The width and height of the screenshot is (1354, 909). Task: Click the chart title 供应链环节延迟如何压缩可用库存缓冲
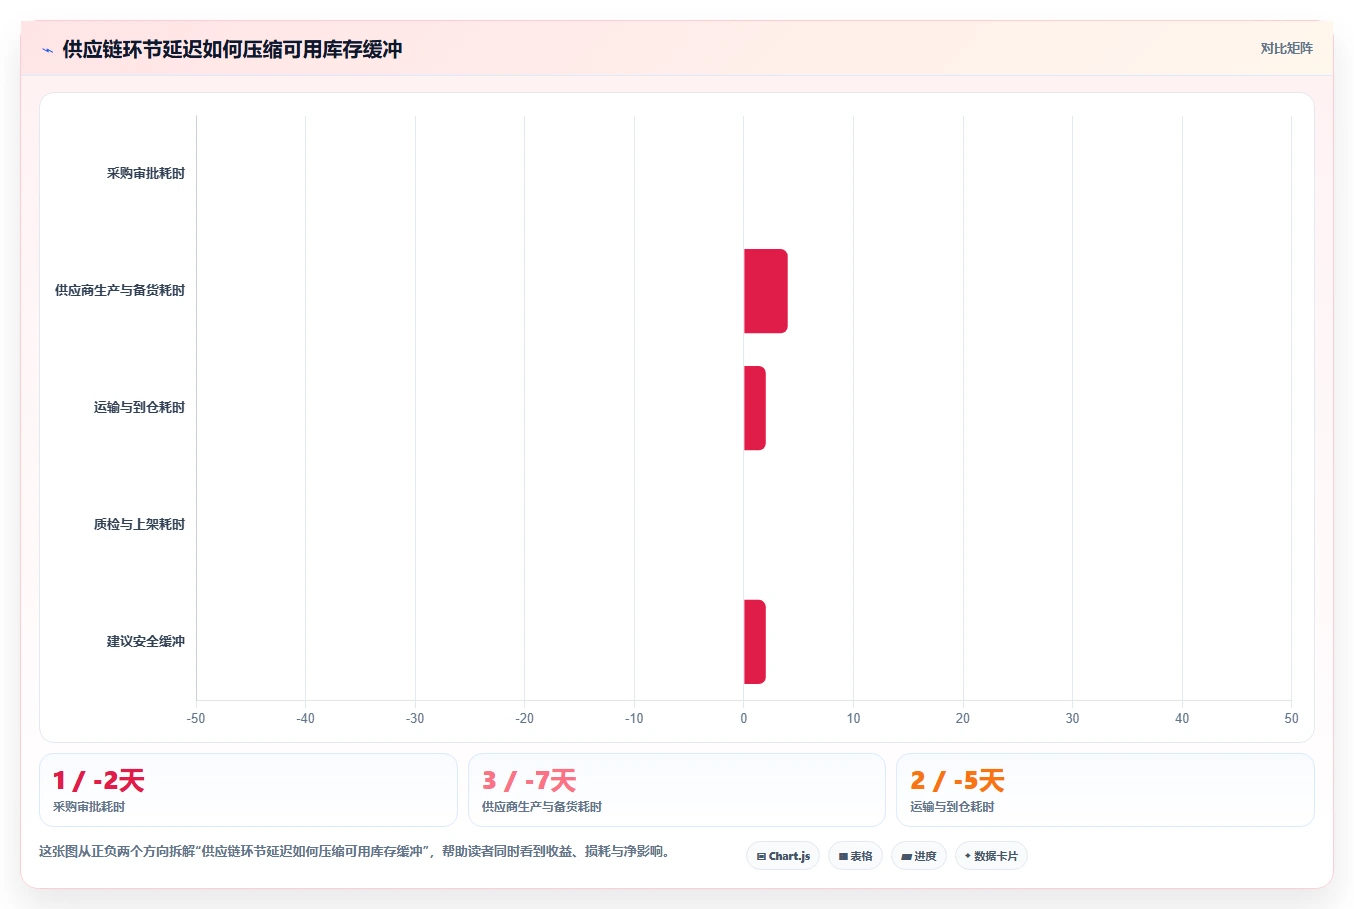pos(232,49)
